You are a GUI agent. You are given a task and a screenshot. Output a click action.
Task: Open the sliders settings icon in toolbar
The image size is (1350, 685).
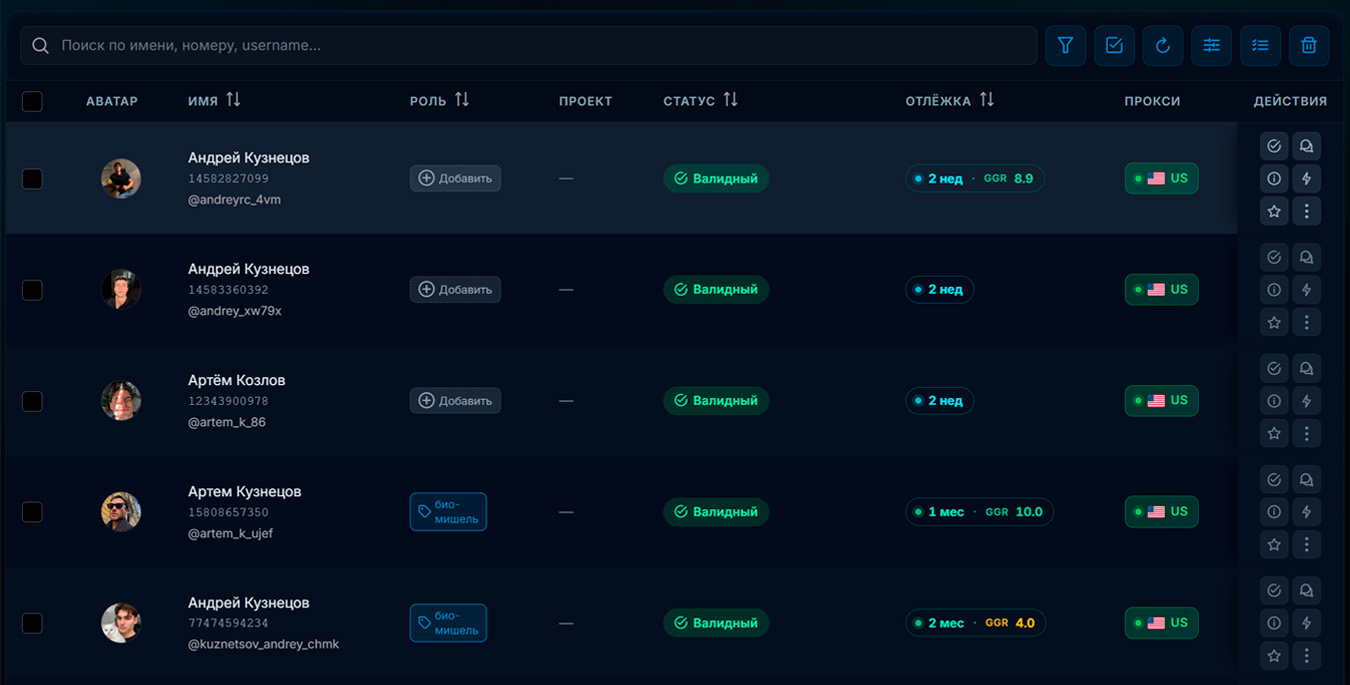tap(1211, 46)
